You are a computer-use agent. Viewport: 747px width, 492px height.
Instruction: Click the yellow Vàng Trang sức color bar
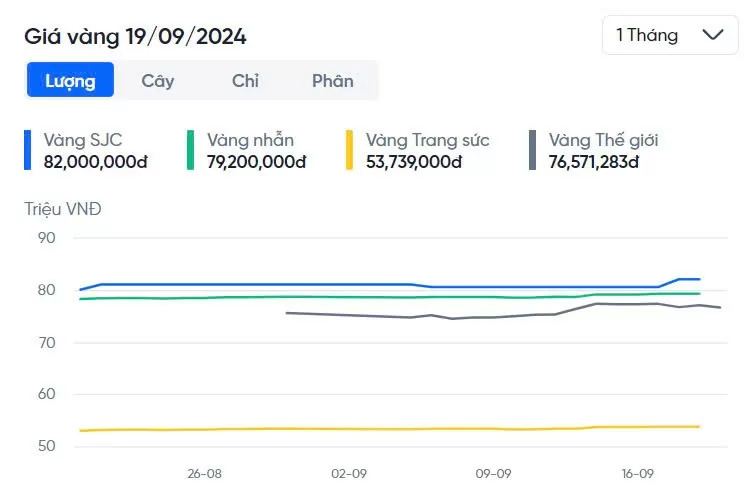(349, 150)
